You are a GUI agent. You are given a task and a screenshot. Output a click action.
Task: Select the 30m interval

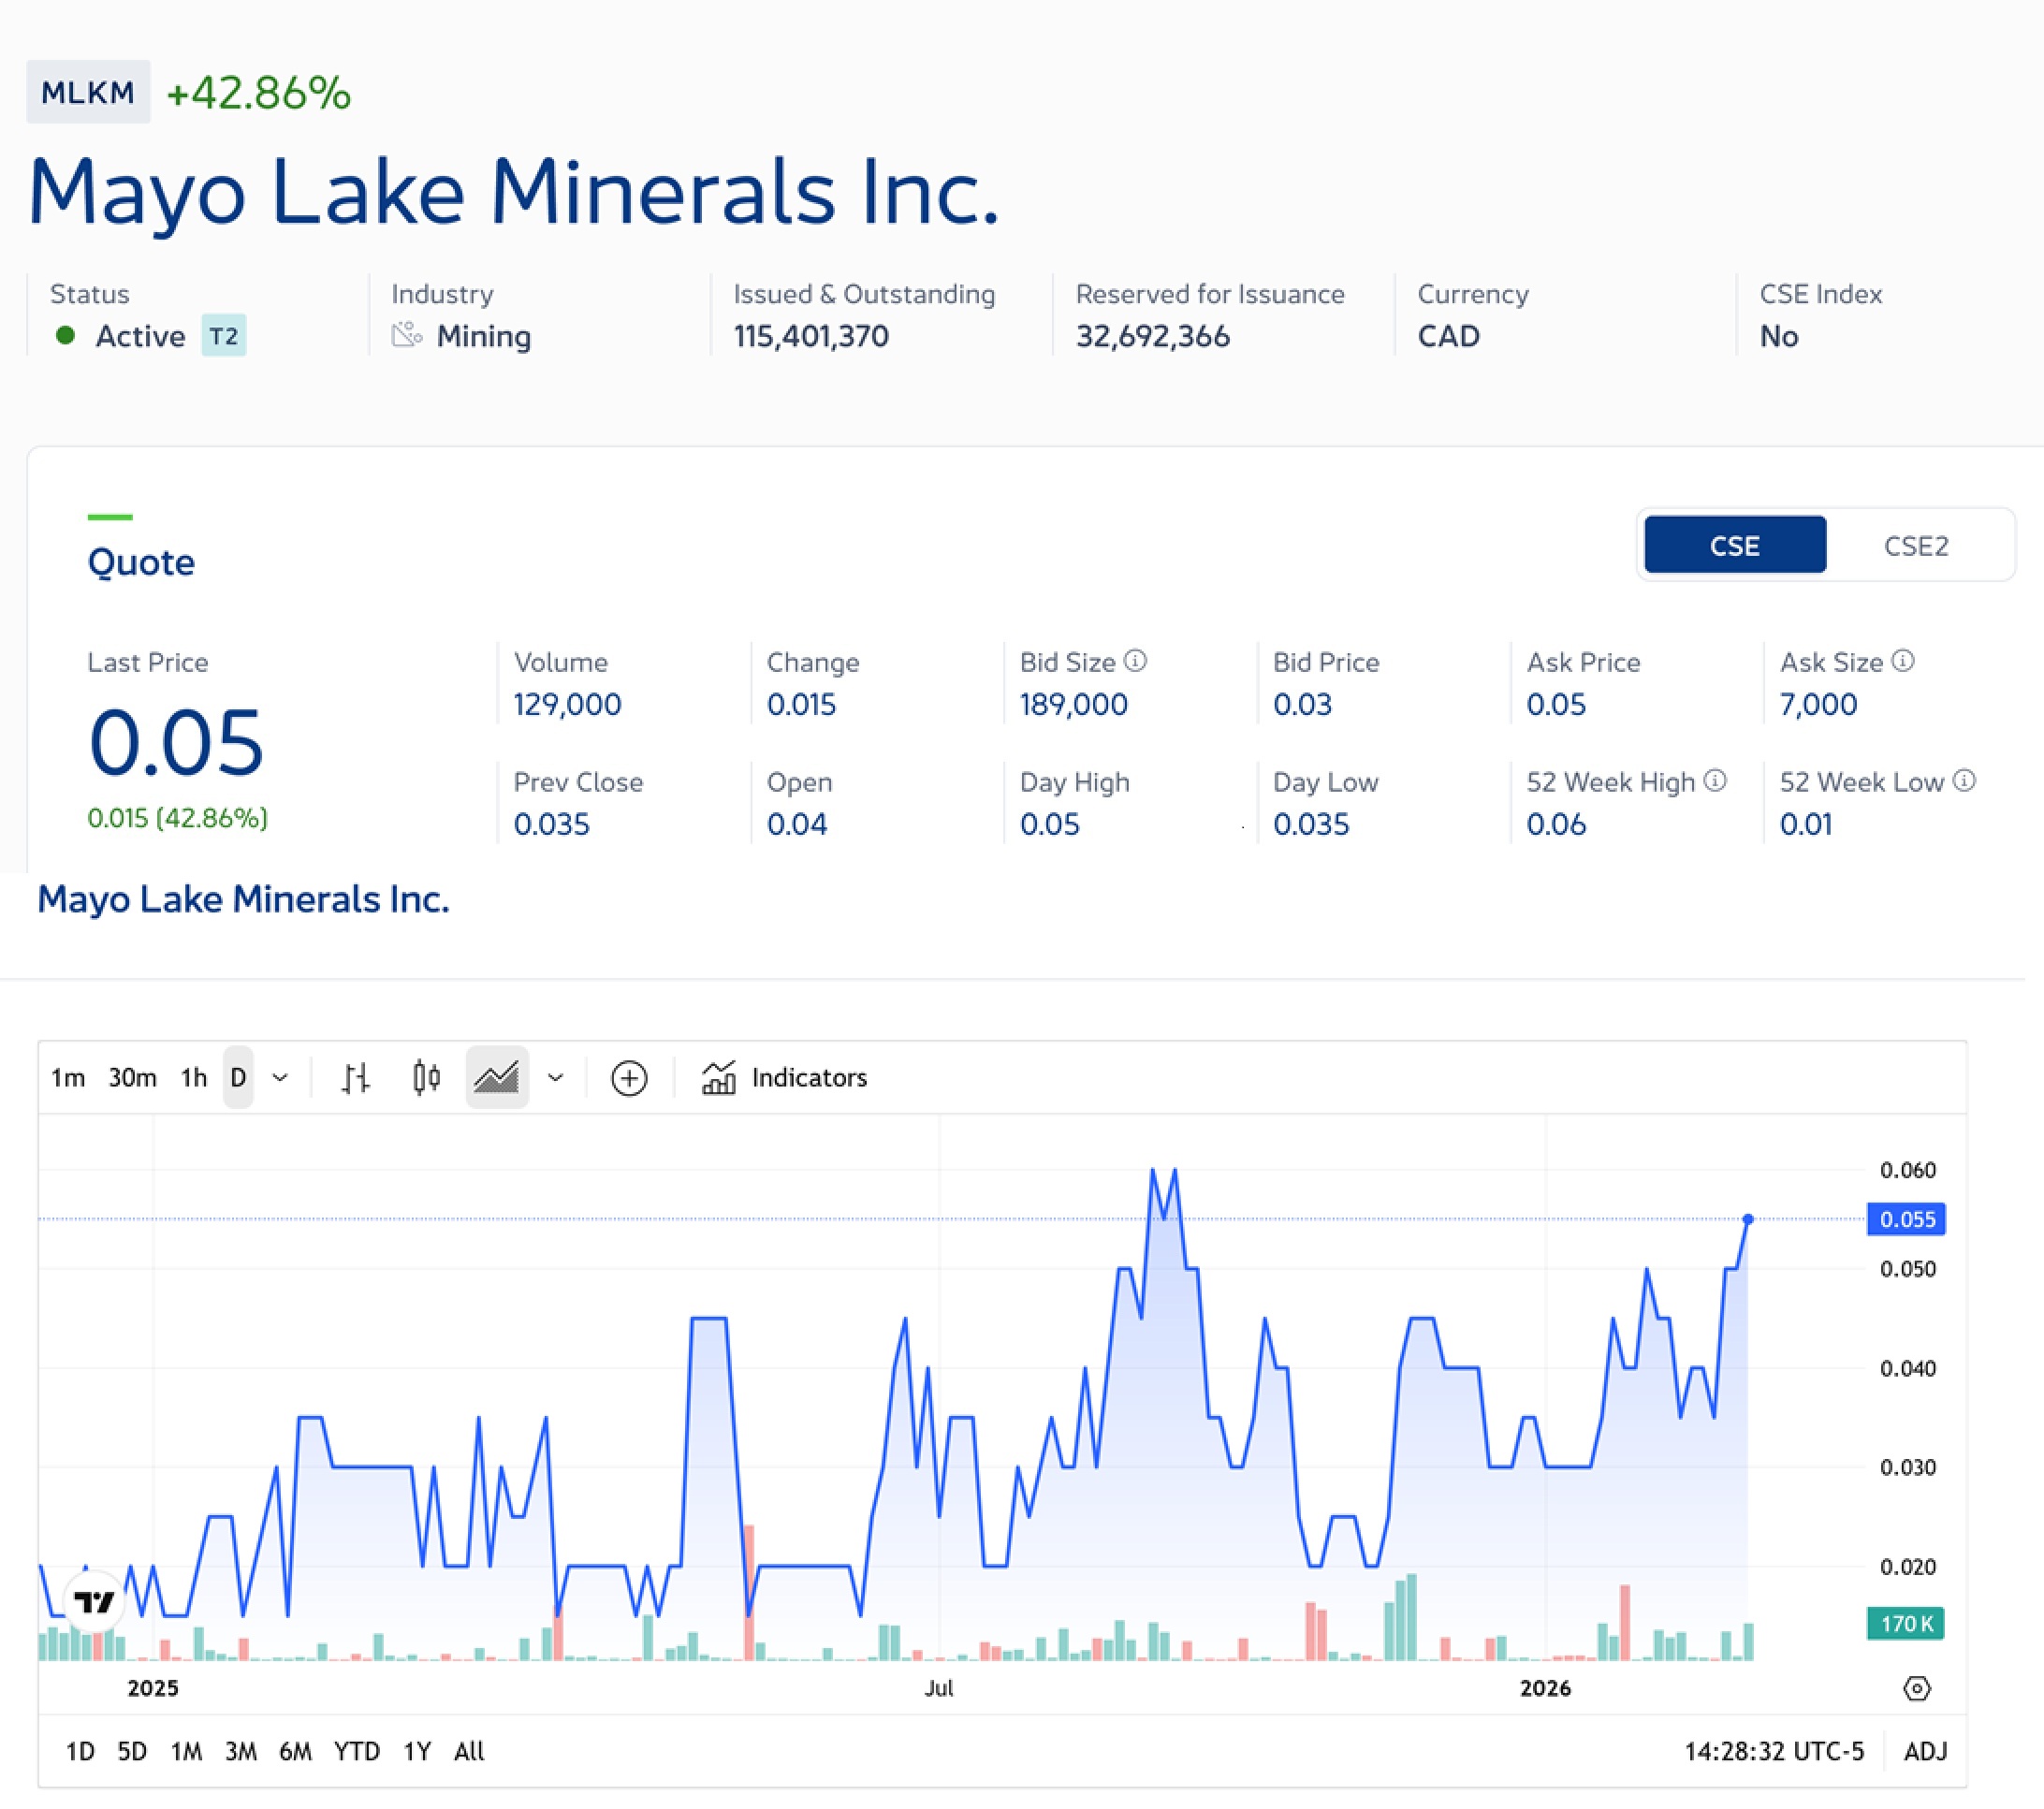click(132, 1077)
